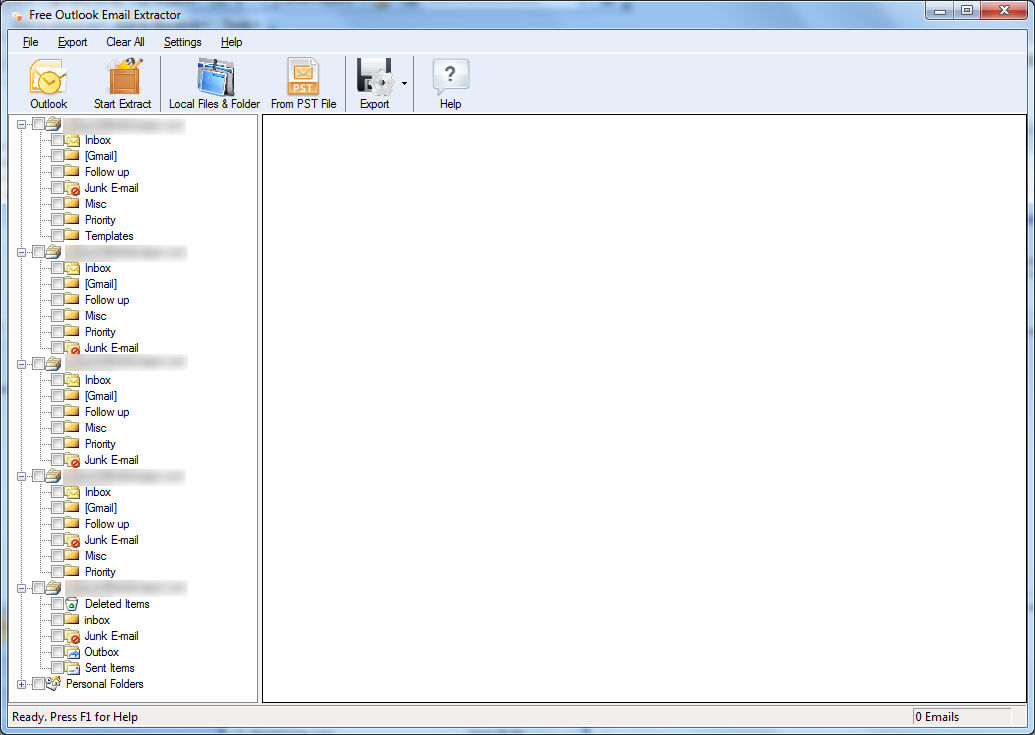The image size is (1035, 735).
Task: Select the lowercase inbox label
Action: tap(97, 620)
